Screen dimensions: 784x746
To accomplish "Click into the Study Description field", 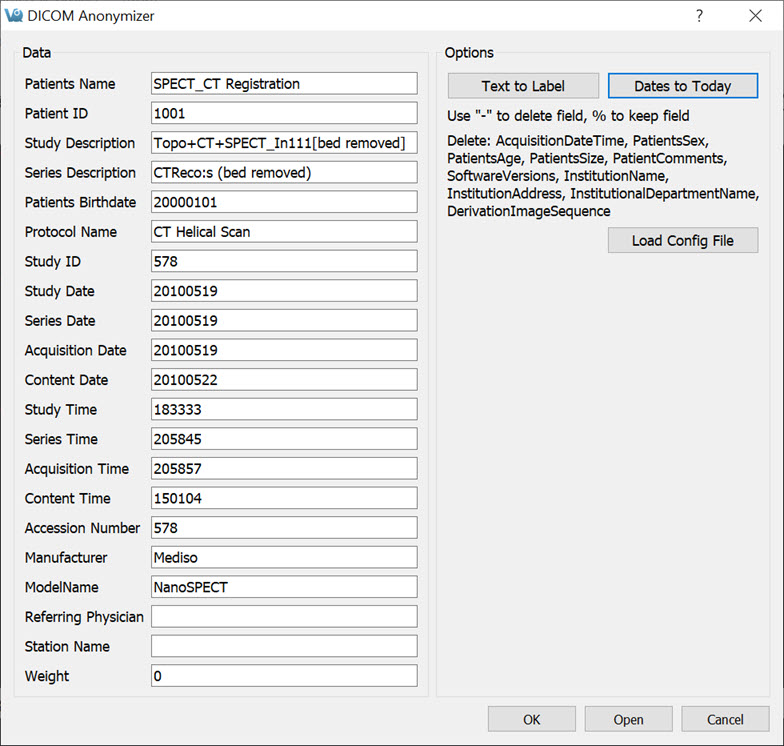I will (284, 143).
